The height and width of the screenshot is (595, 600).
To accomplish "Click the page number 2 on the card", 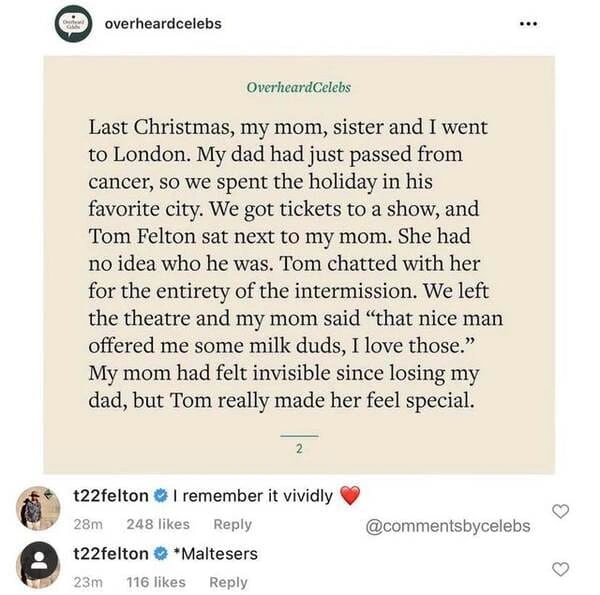I will 299,449.
